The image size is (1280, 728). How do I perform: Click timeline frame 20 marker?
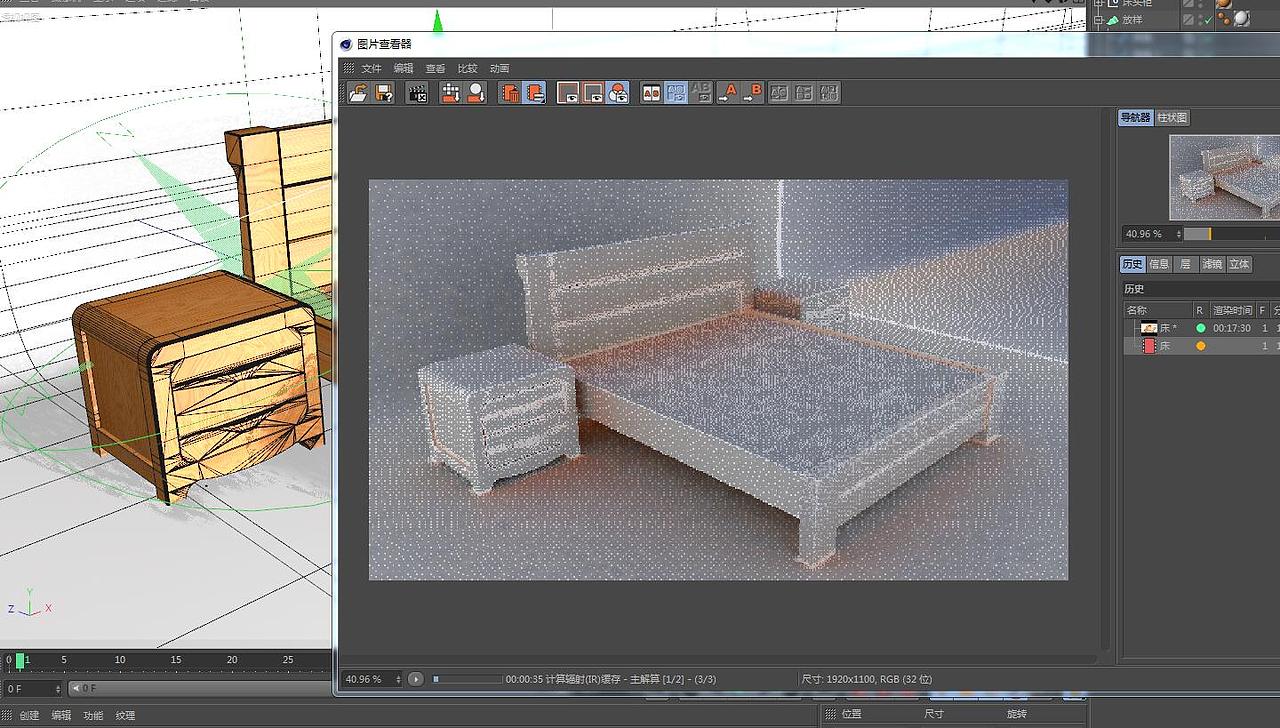[231, 660]
